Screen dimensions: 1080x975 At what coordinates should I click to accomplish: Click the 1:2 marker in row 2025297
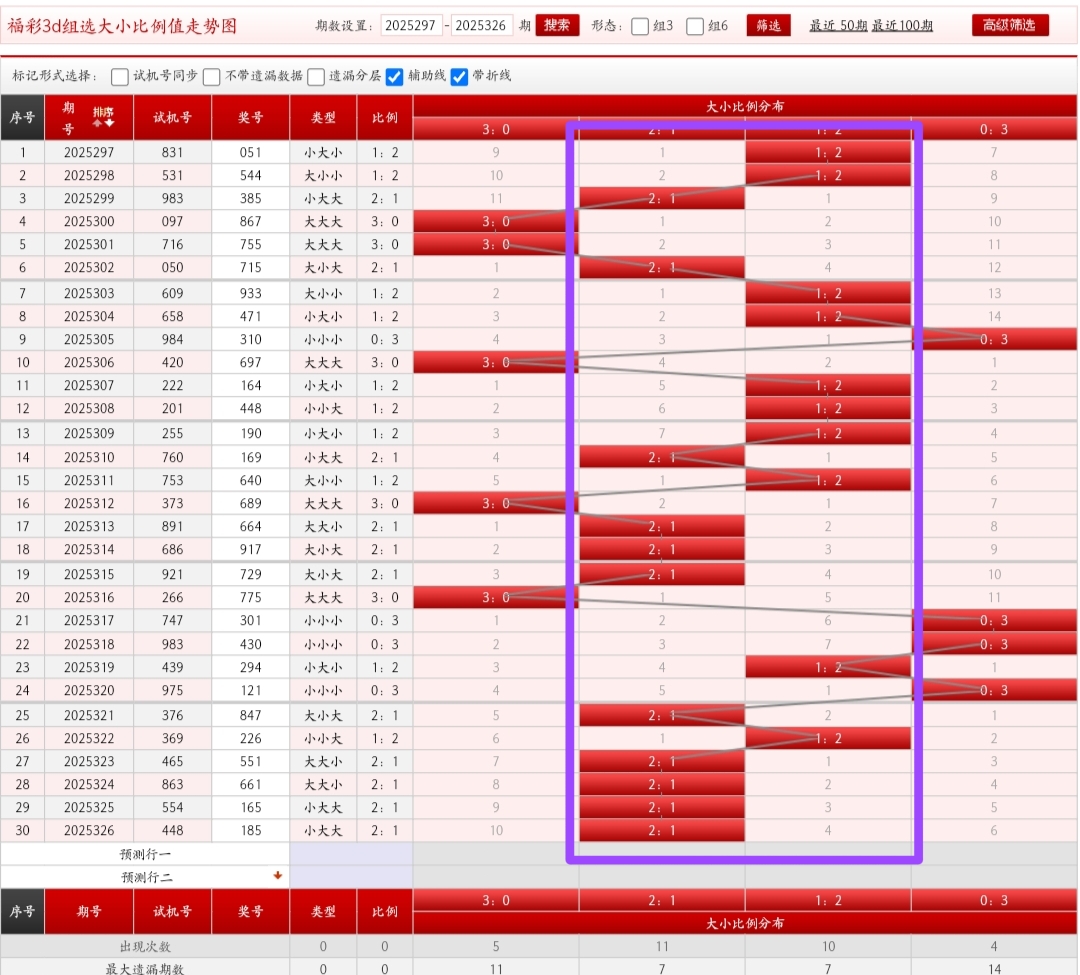click(x=828, y=152)
